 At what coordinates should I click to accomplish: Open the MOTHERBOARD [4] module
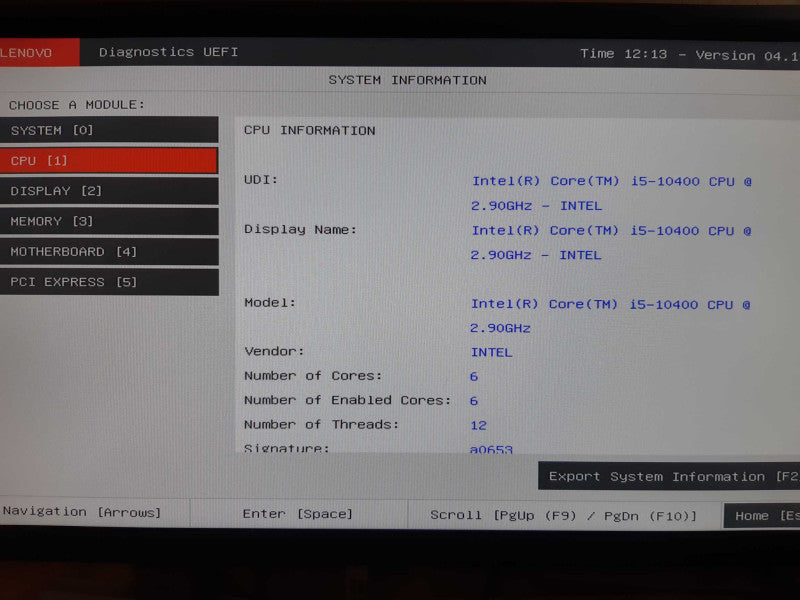click(109, 252)
